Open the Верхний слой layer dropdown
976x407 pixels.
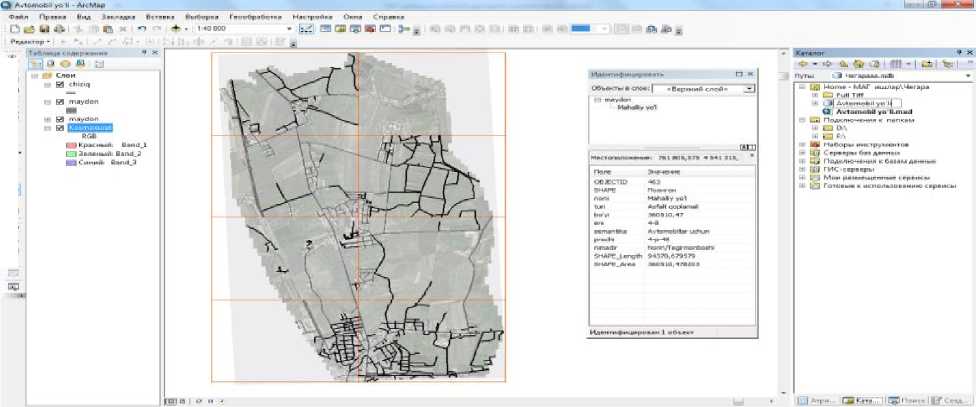[749, 88]
